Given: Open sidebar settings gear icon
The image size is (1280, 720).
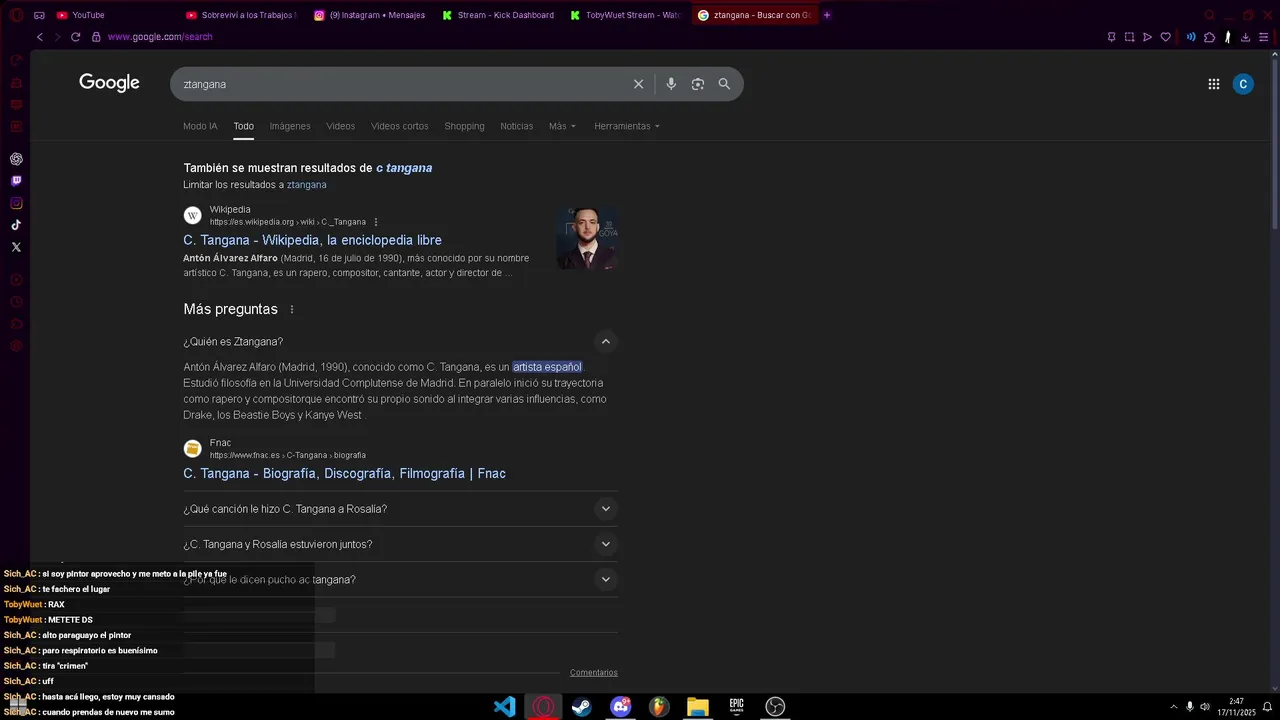Looking at the screenshot, I should pyautogui.click(x=16, y=345).
